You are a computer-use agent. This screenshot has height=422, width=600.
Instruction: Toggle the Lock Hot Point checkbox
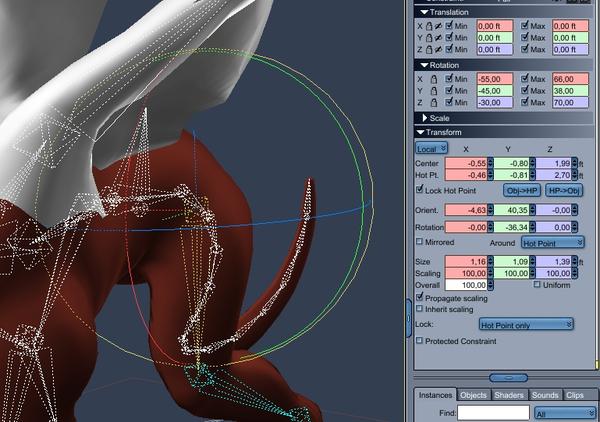click(420, 189)
